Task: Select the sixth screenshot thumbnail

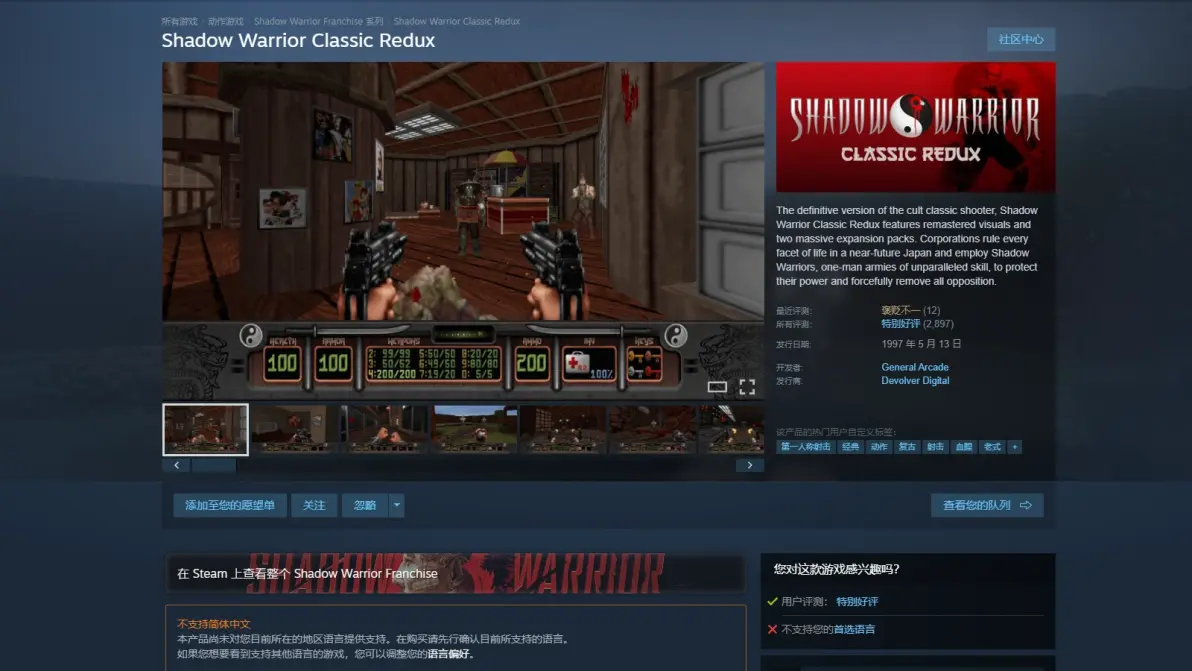Action: pyautogui.click(x=654, y=429)
